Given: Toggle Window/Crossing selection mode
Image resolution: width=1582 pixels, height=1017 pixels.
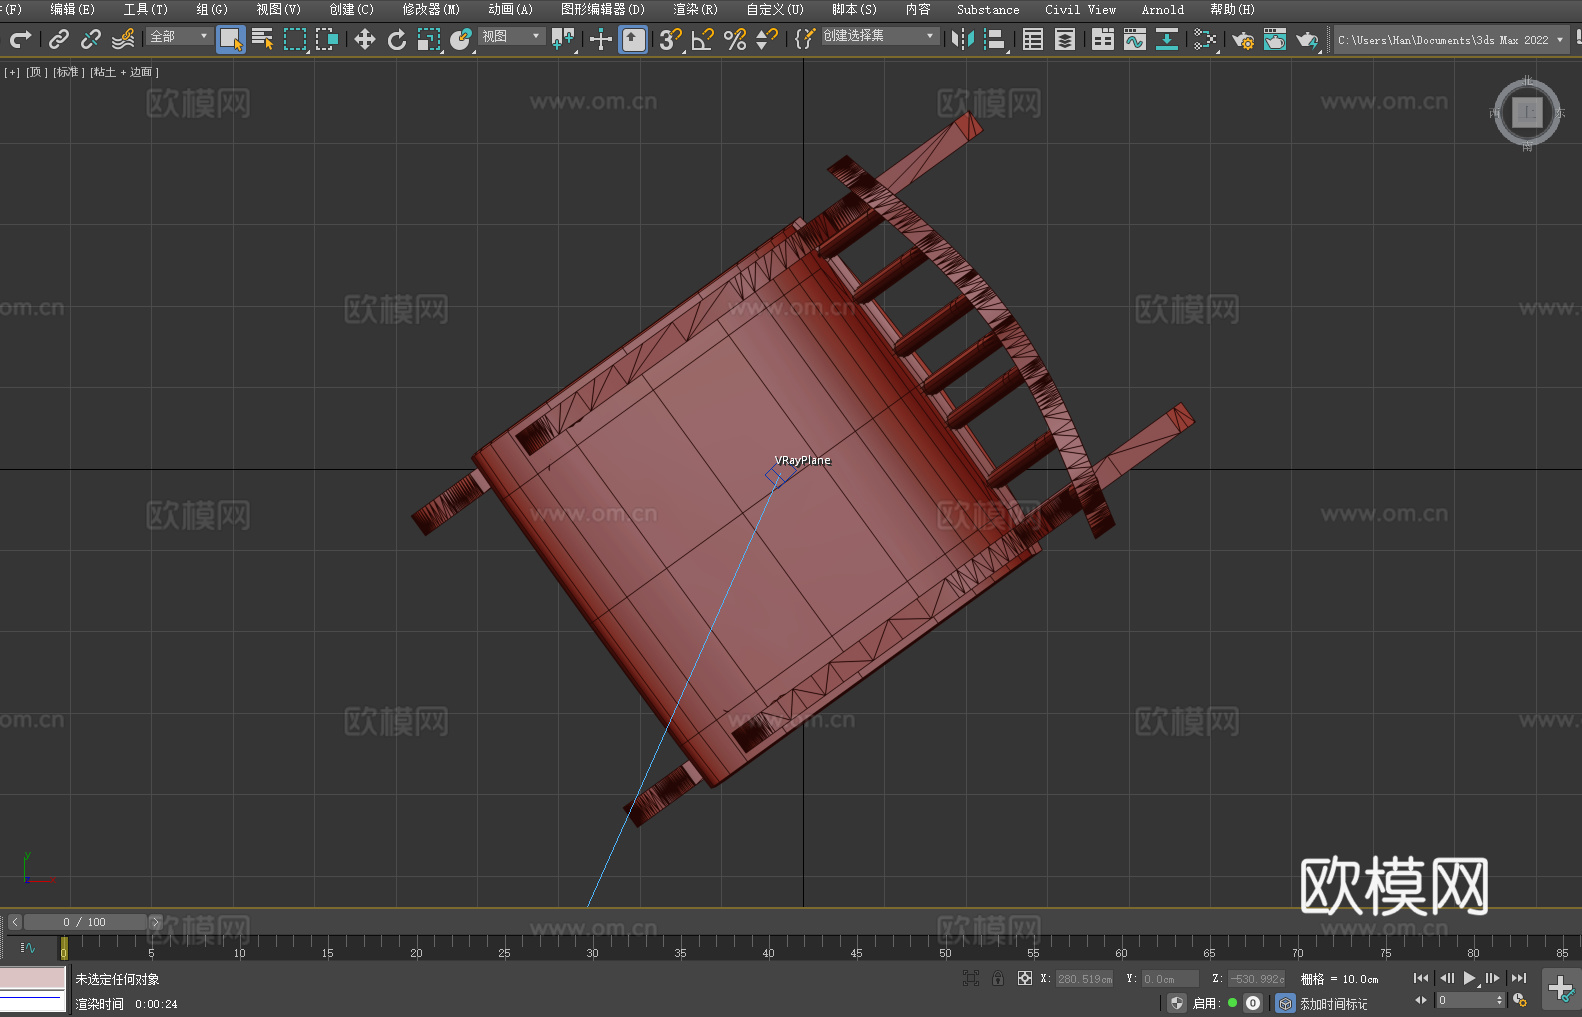Looking at the screenshot, I should coord(327,39).
